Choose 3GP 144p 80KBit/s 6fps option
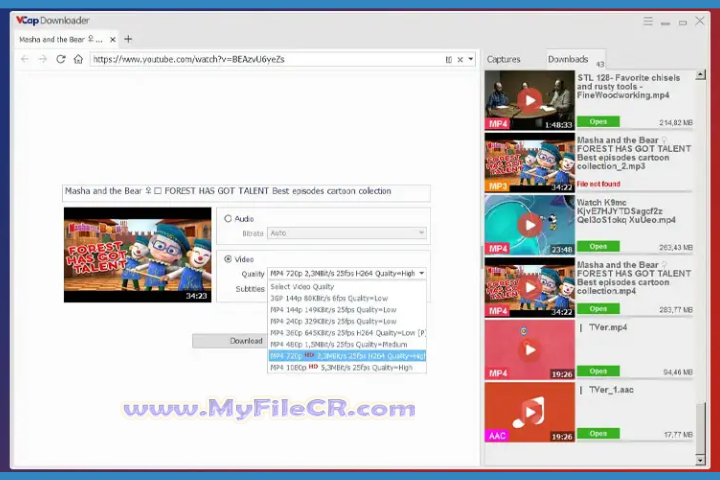 pyautogui.click(x=347, y=298)
